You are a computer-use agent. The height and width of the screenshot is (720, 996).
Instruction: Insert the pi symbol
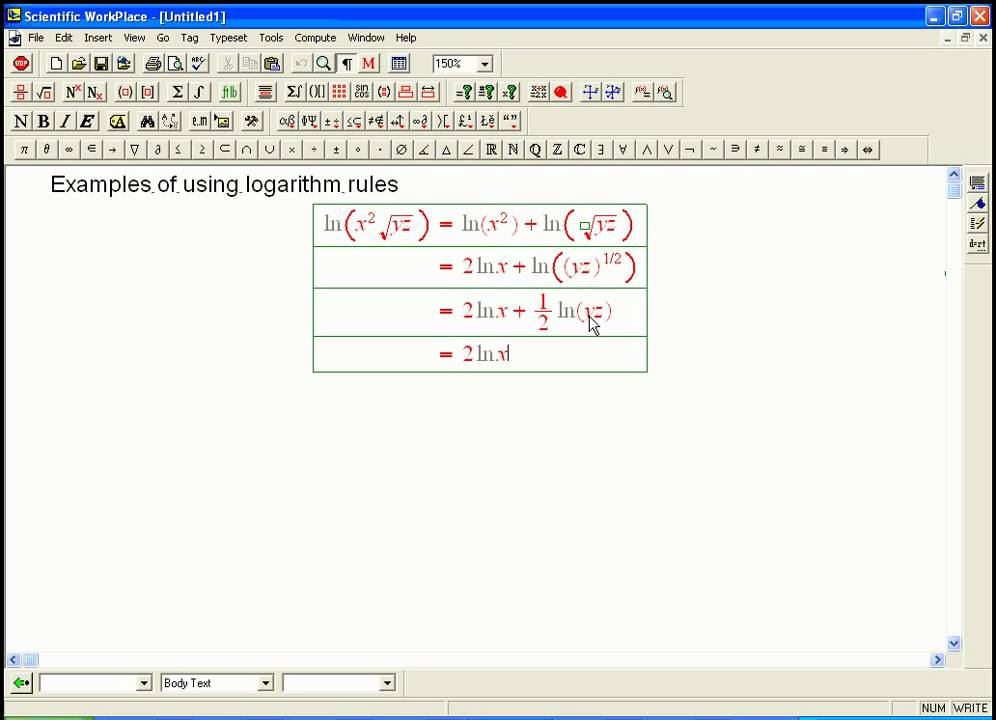[x=24, y=150]
